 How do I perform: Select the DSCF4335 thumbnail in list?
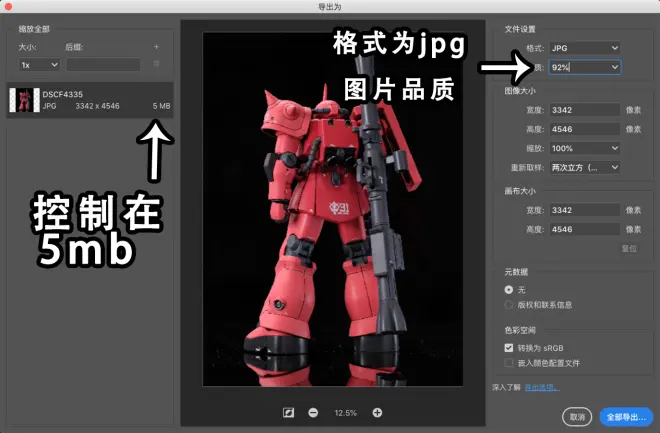click(24, 100)
